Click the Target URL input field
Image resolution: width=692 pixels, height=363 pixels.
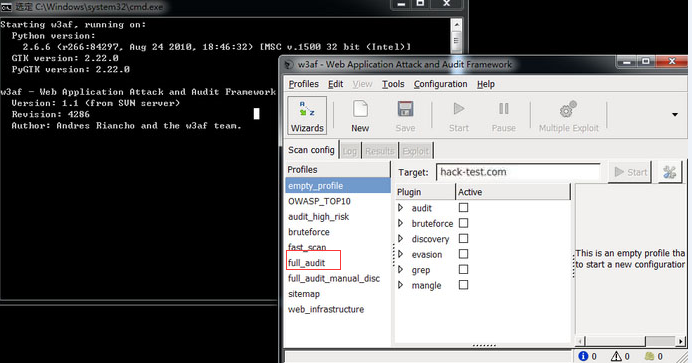(519, 172)
